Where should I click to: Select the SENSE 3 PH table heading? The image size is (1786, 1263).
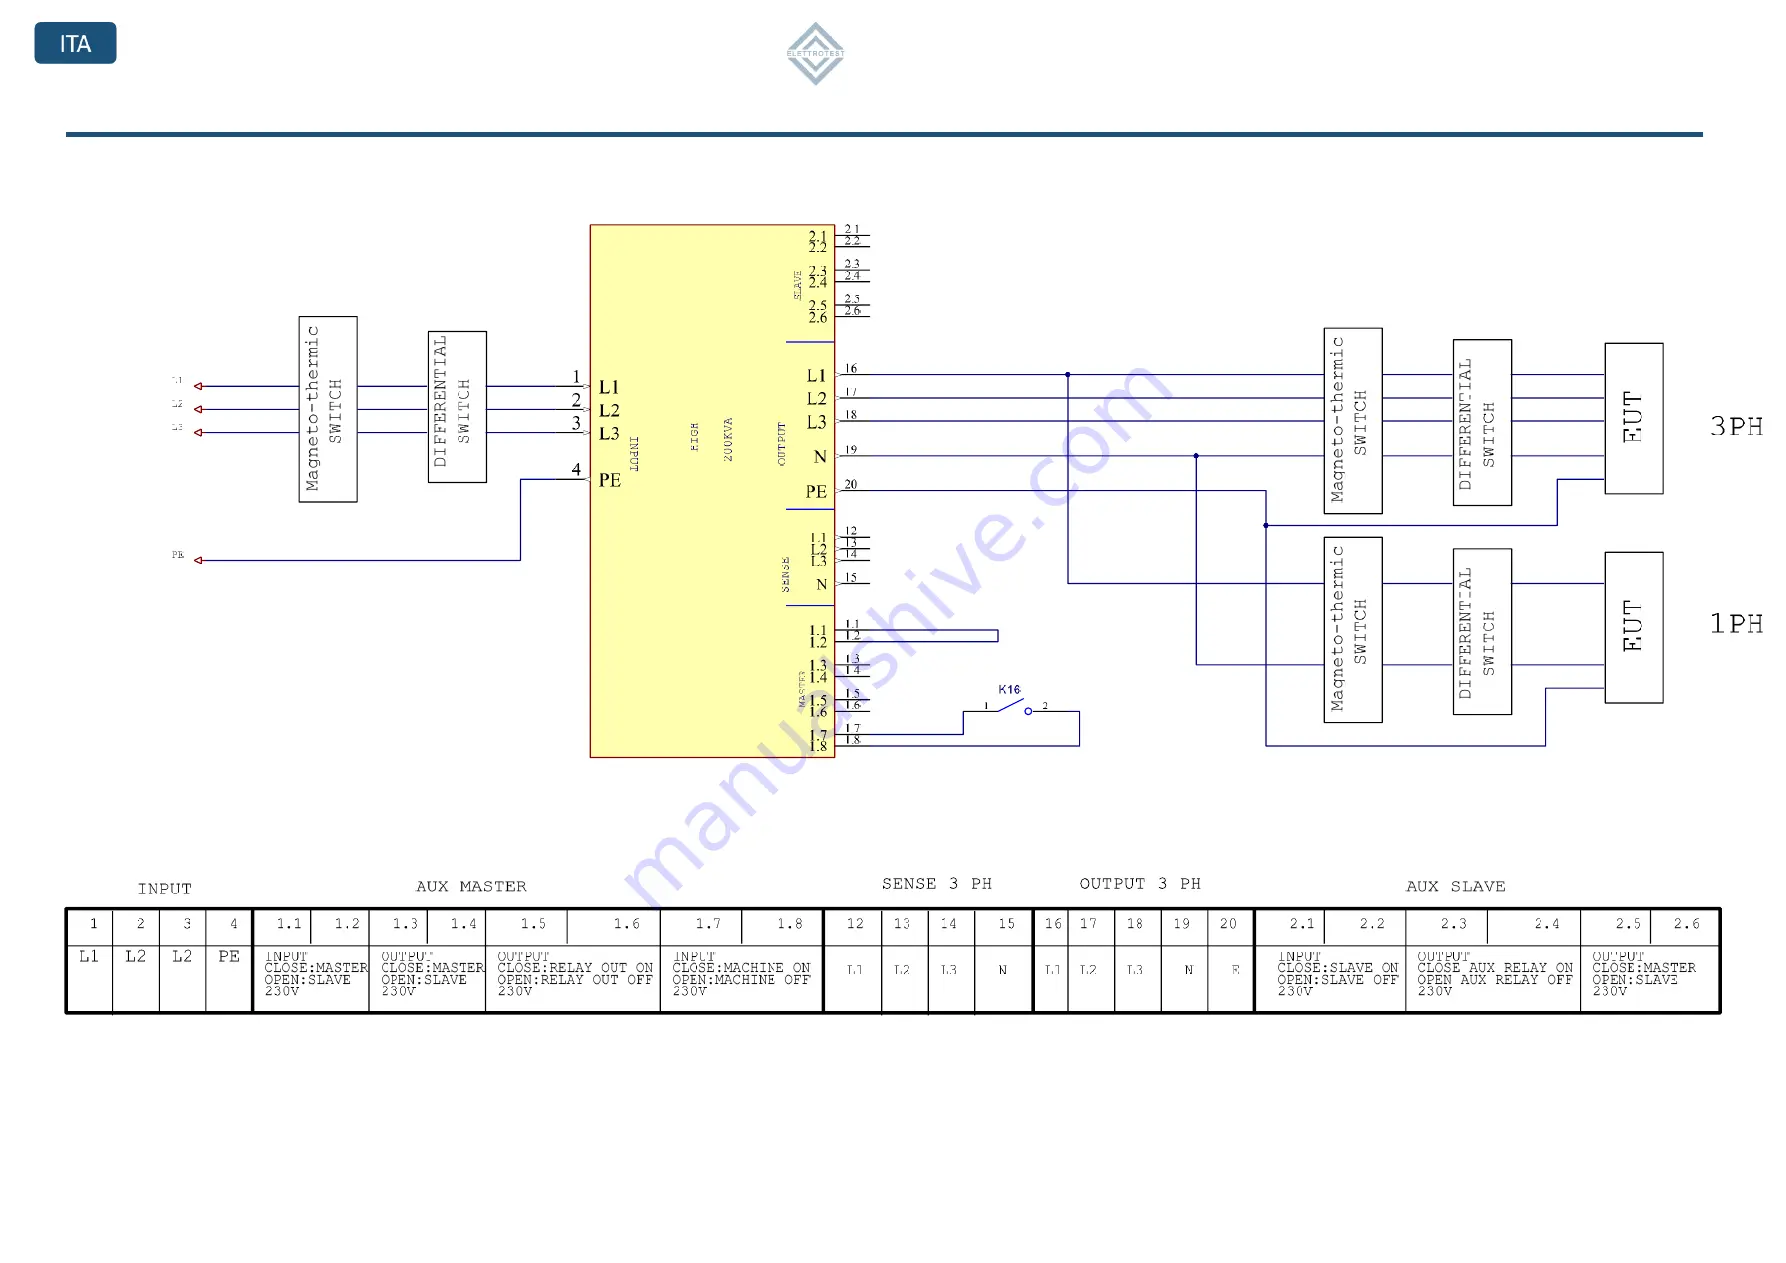937,884
